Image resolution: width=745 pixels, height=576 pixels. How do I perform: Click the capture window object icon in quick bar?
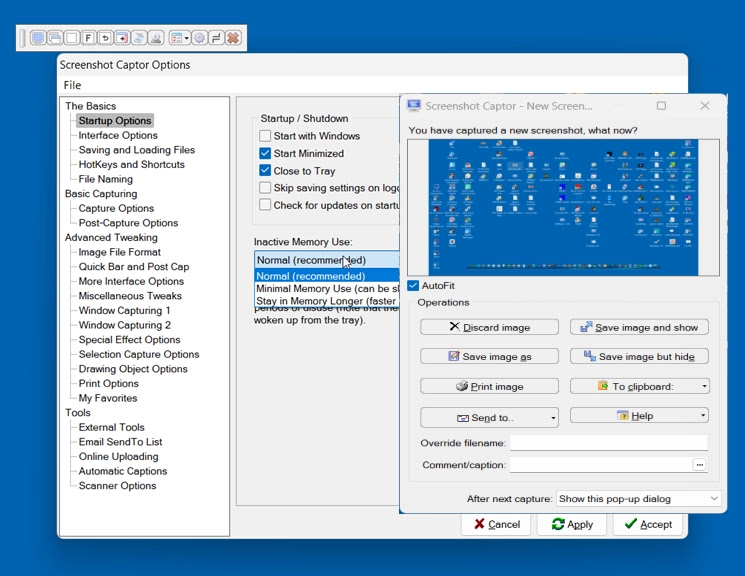tap(122, 38)
